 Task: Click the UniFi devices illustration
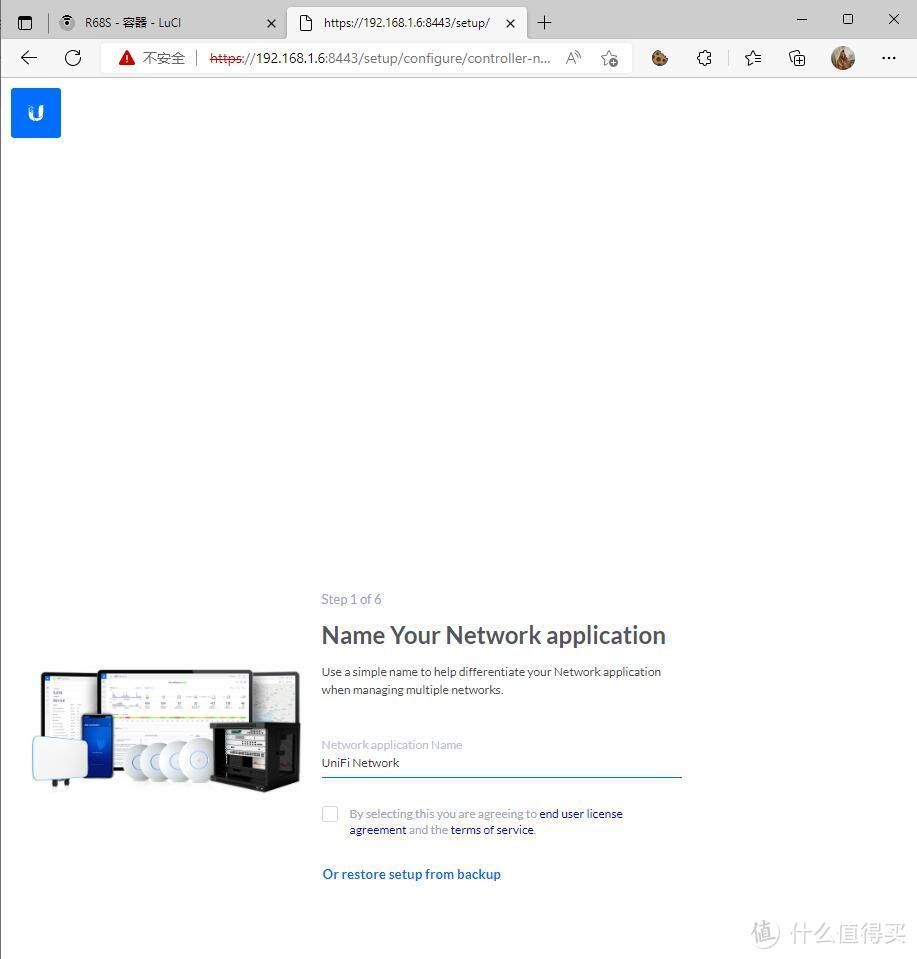[166, 729]
